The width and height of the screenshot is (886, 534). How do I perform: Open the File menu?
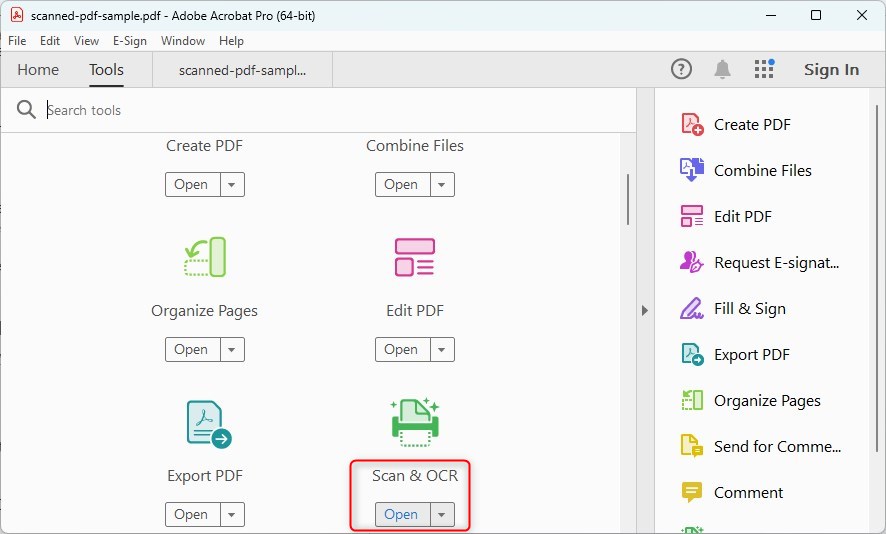pyautogui.click(x=17, y=41)
